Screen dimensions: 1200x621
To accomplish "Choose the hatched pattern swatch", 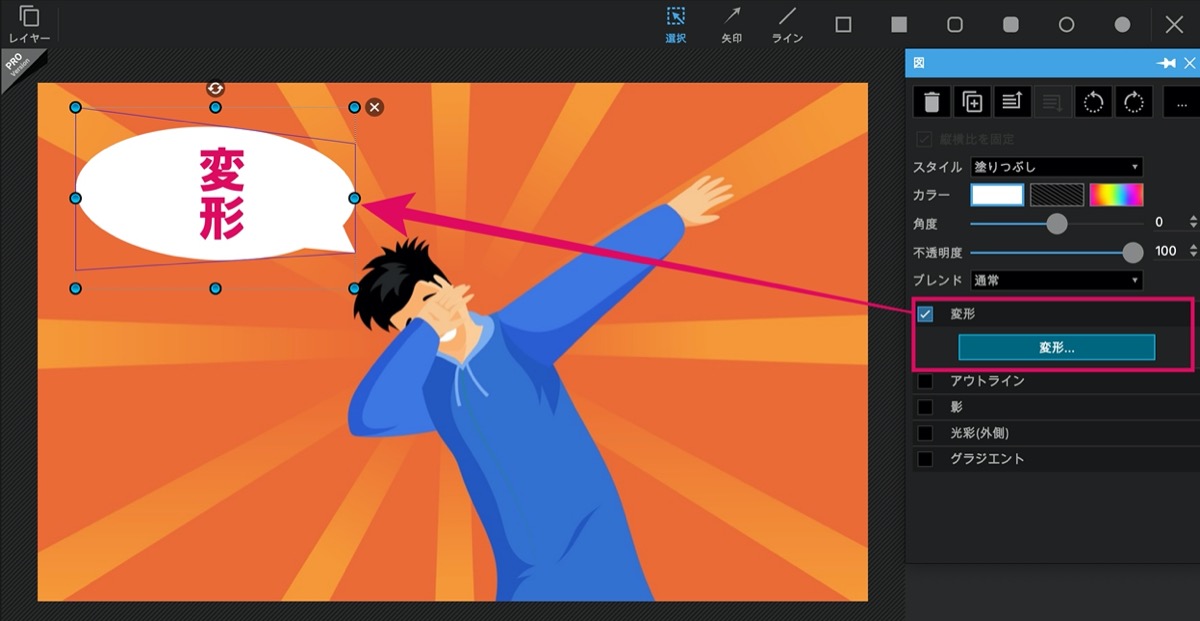I will click(x=1057, y=195).
